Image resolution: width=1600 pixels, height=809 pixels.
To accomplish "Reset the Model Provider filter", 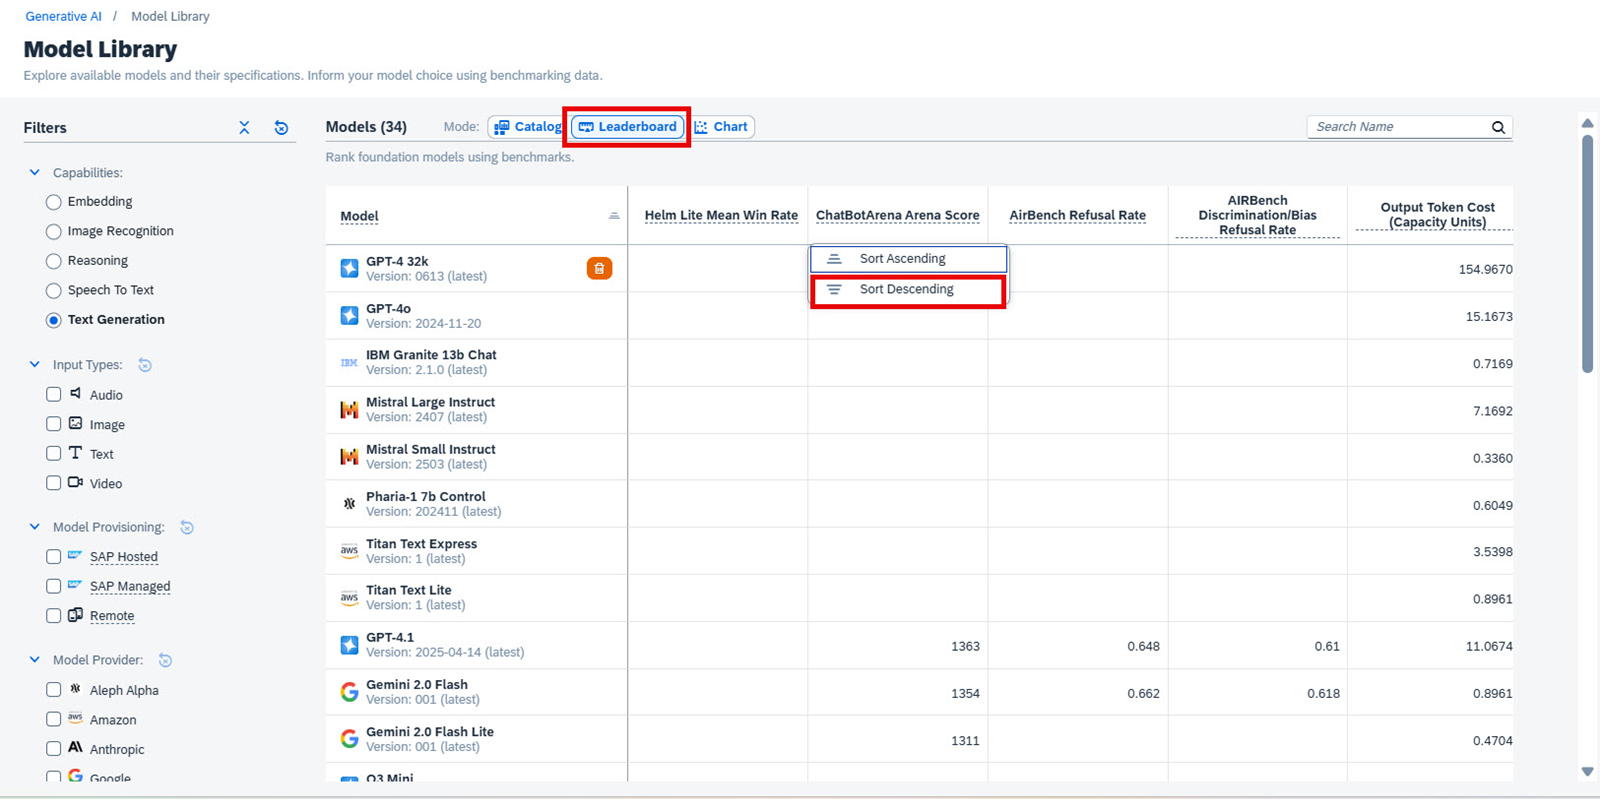I will tap(166, 660).
